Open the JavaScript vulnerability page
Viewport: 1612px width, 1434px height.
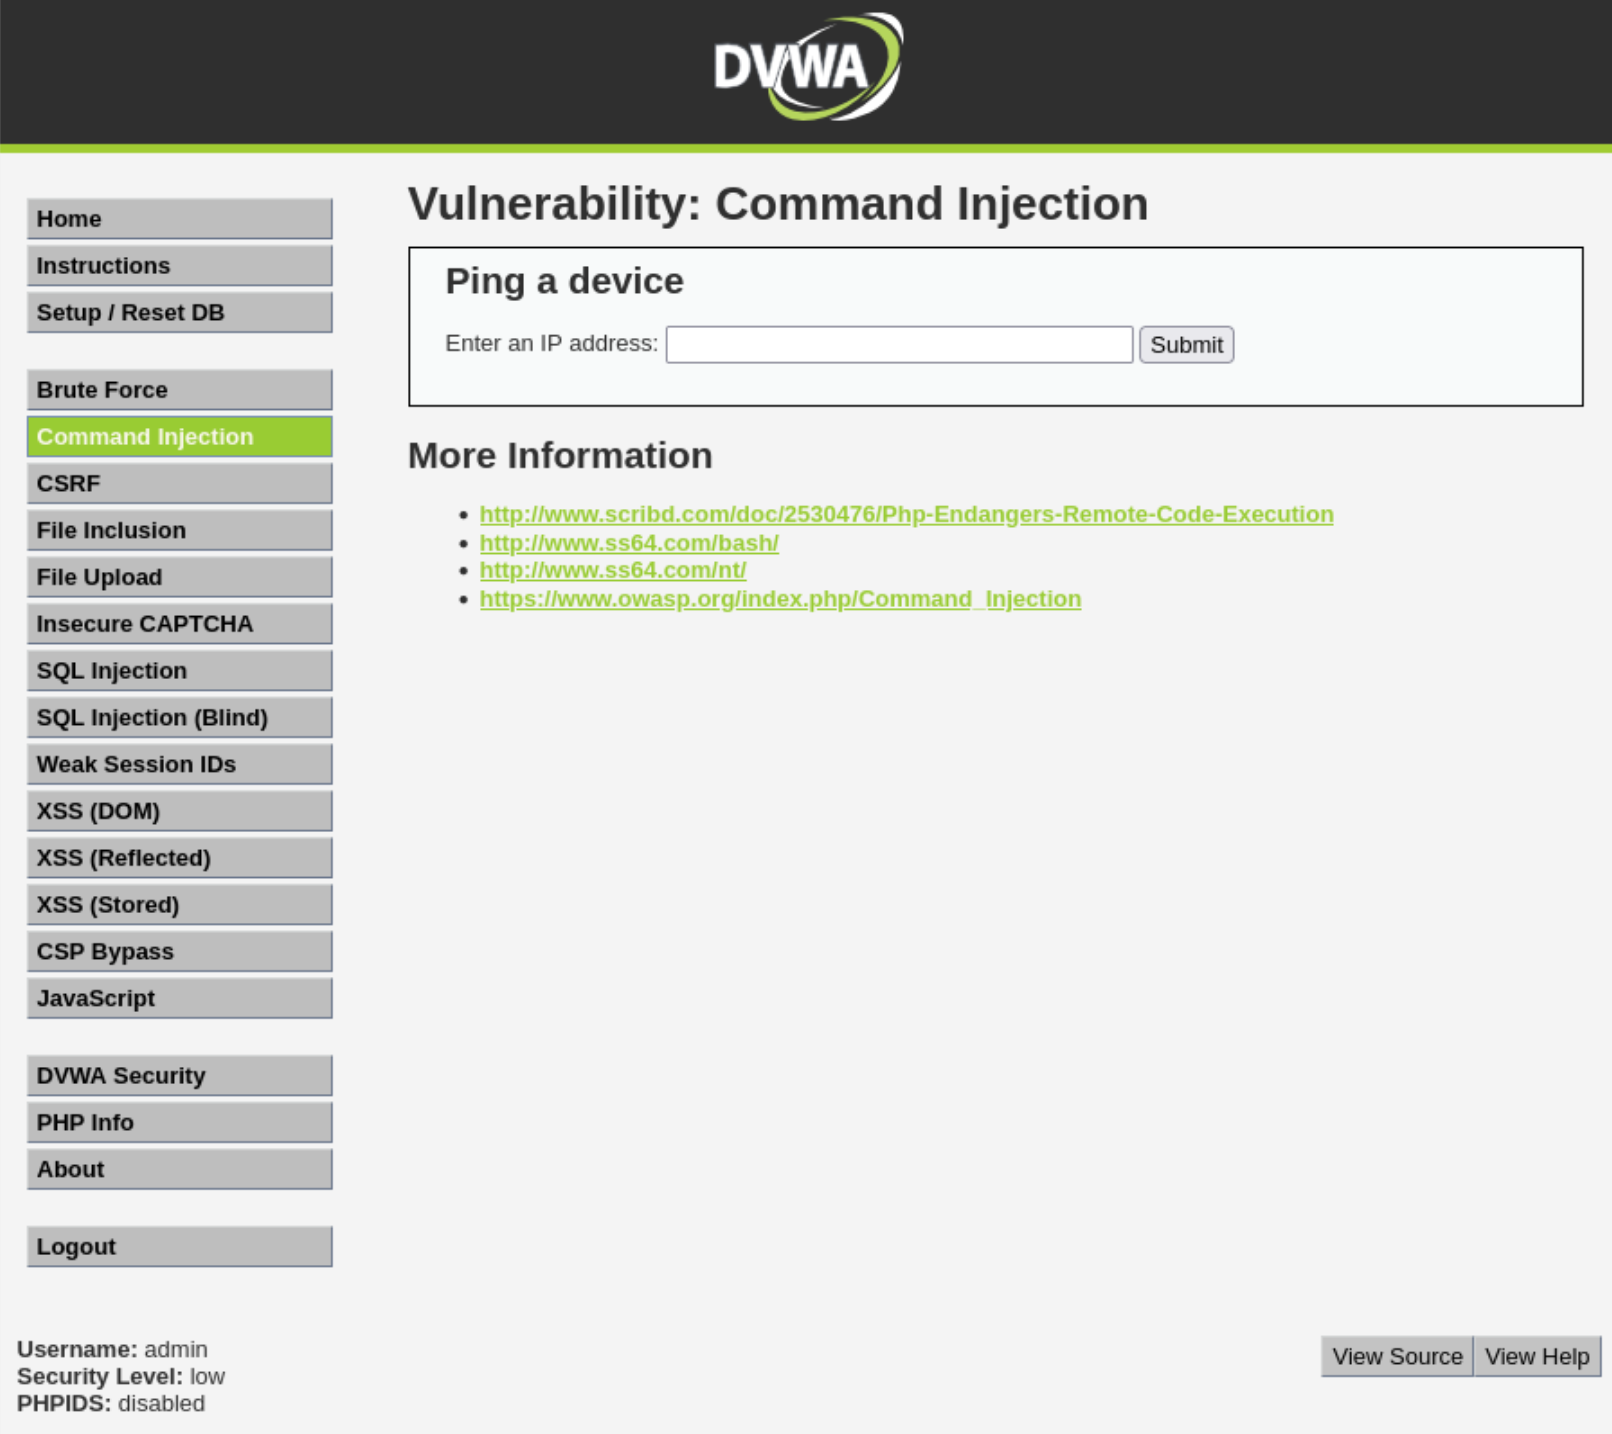pyautogui.click(x=180, y=999)
